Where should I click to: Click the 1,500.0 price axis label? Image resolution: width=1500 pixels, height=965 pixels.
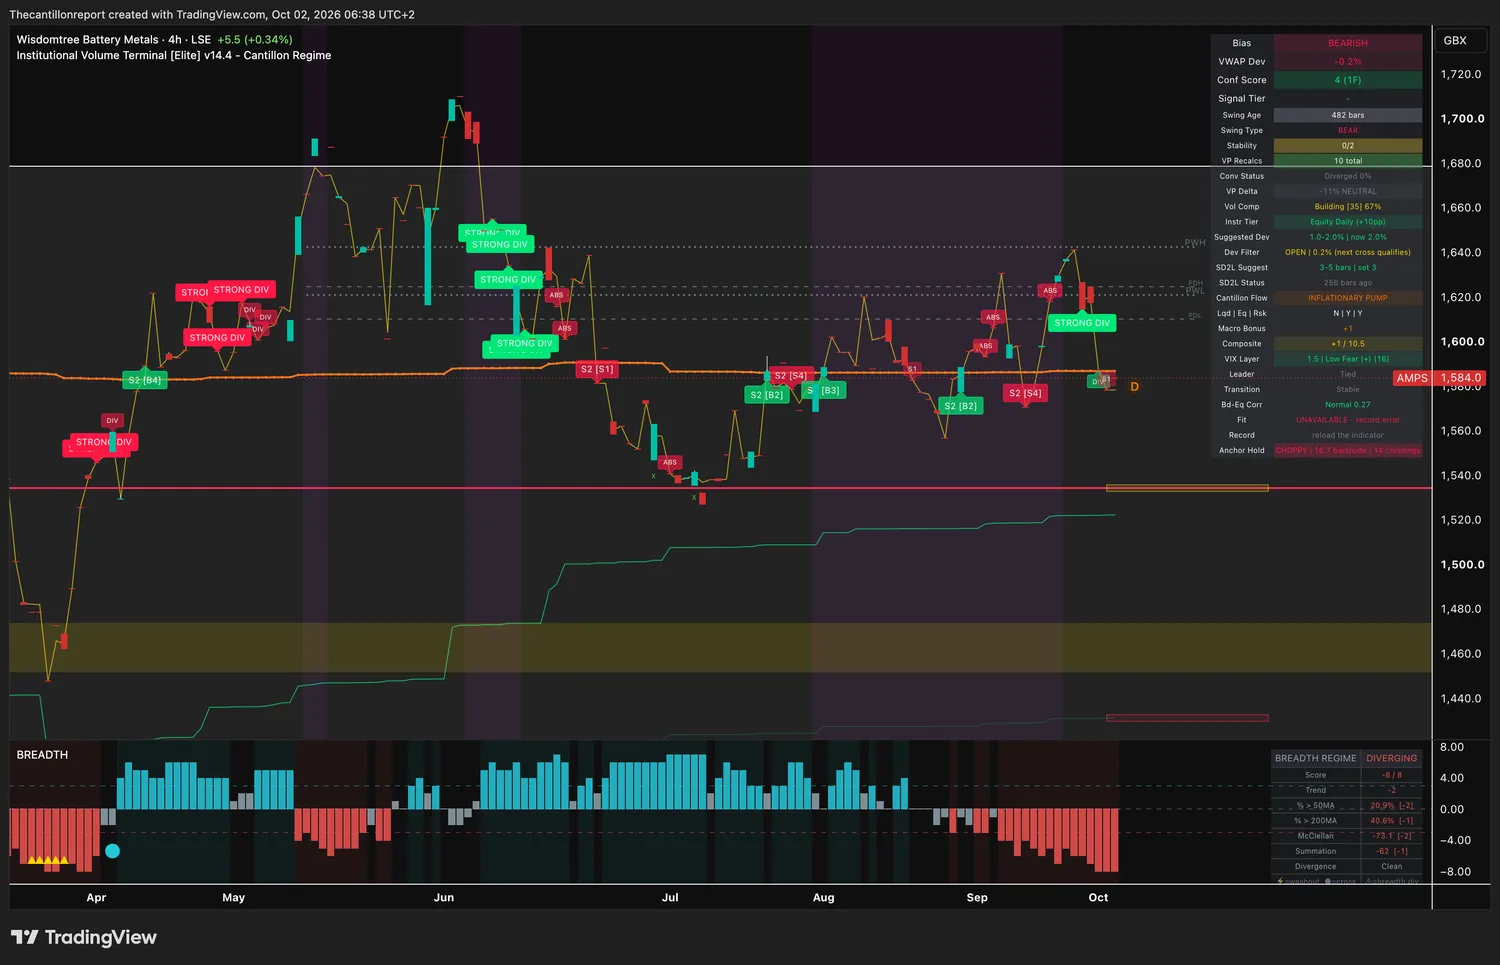pos(1462,565)
